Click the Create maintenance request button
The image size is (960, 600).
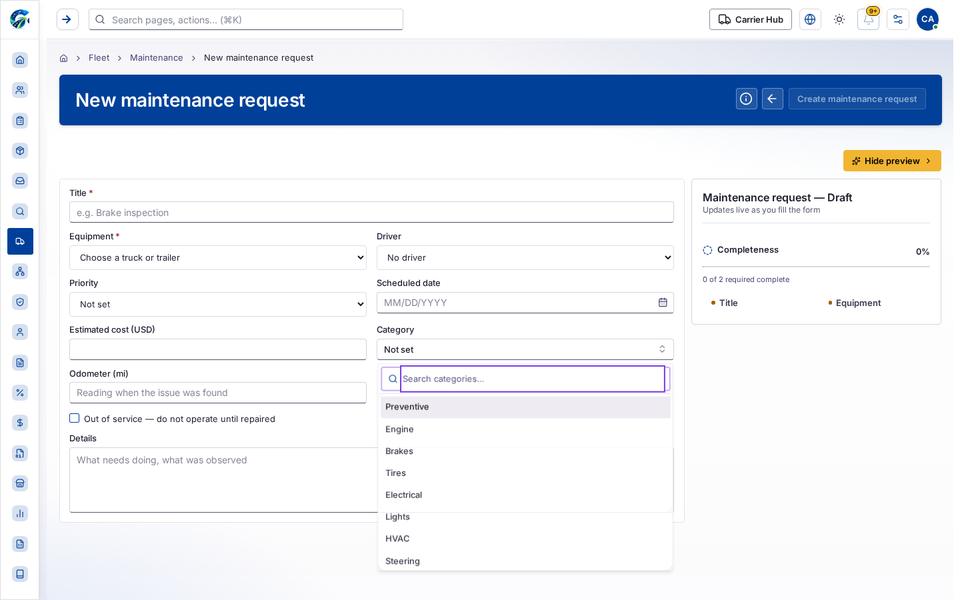(857, 99)
